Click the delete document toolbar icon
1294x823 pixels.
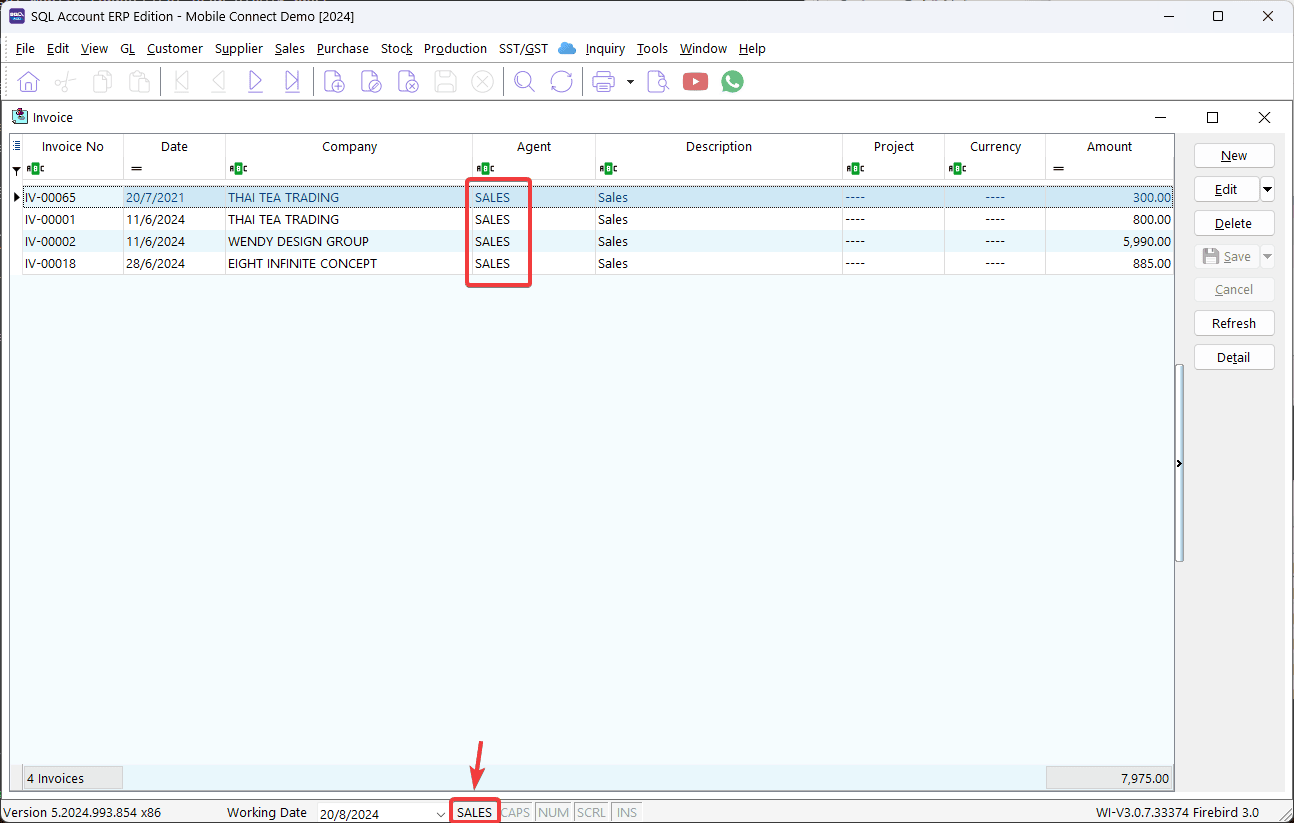tap(408, 82)
